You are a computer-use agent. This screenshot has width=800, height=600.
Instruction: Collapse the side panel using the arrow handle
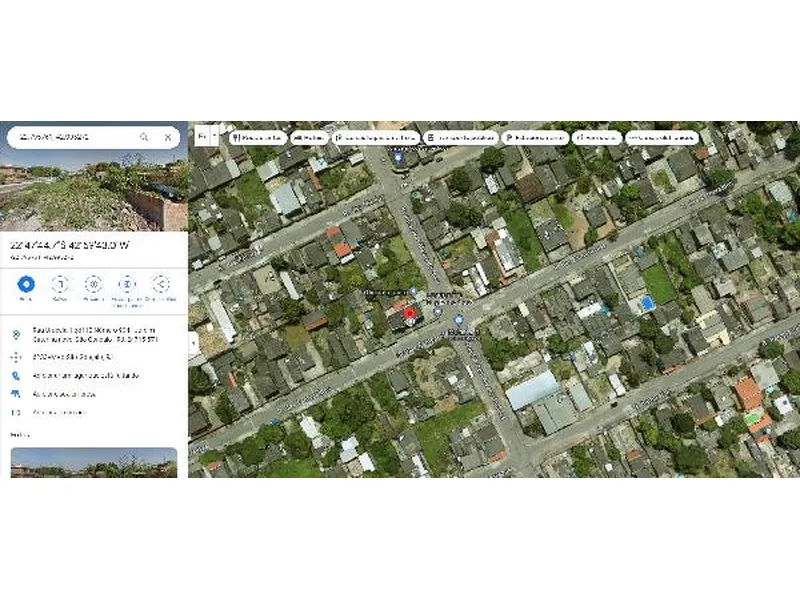point(193,343)
